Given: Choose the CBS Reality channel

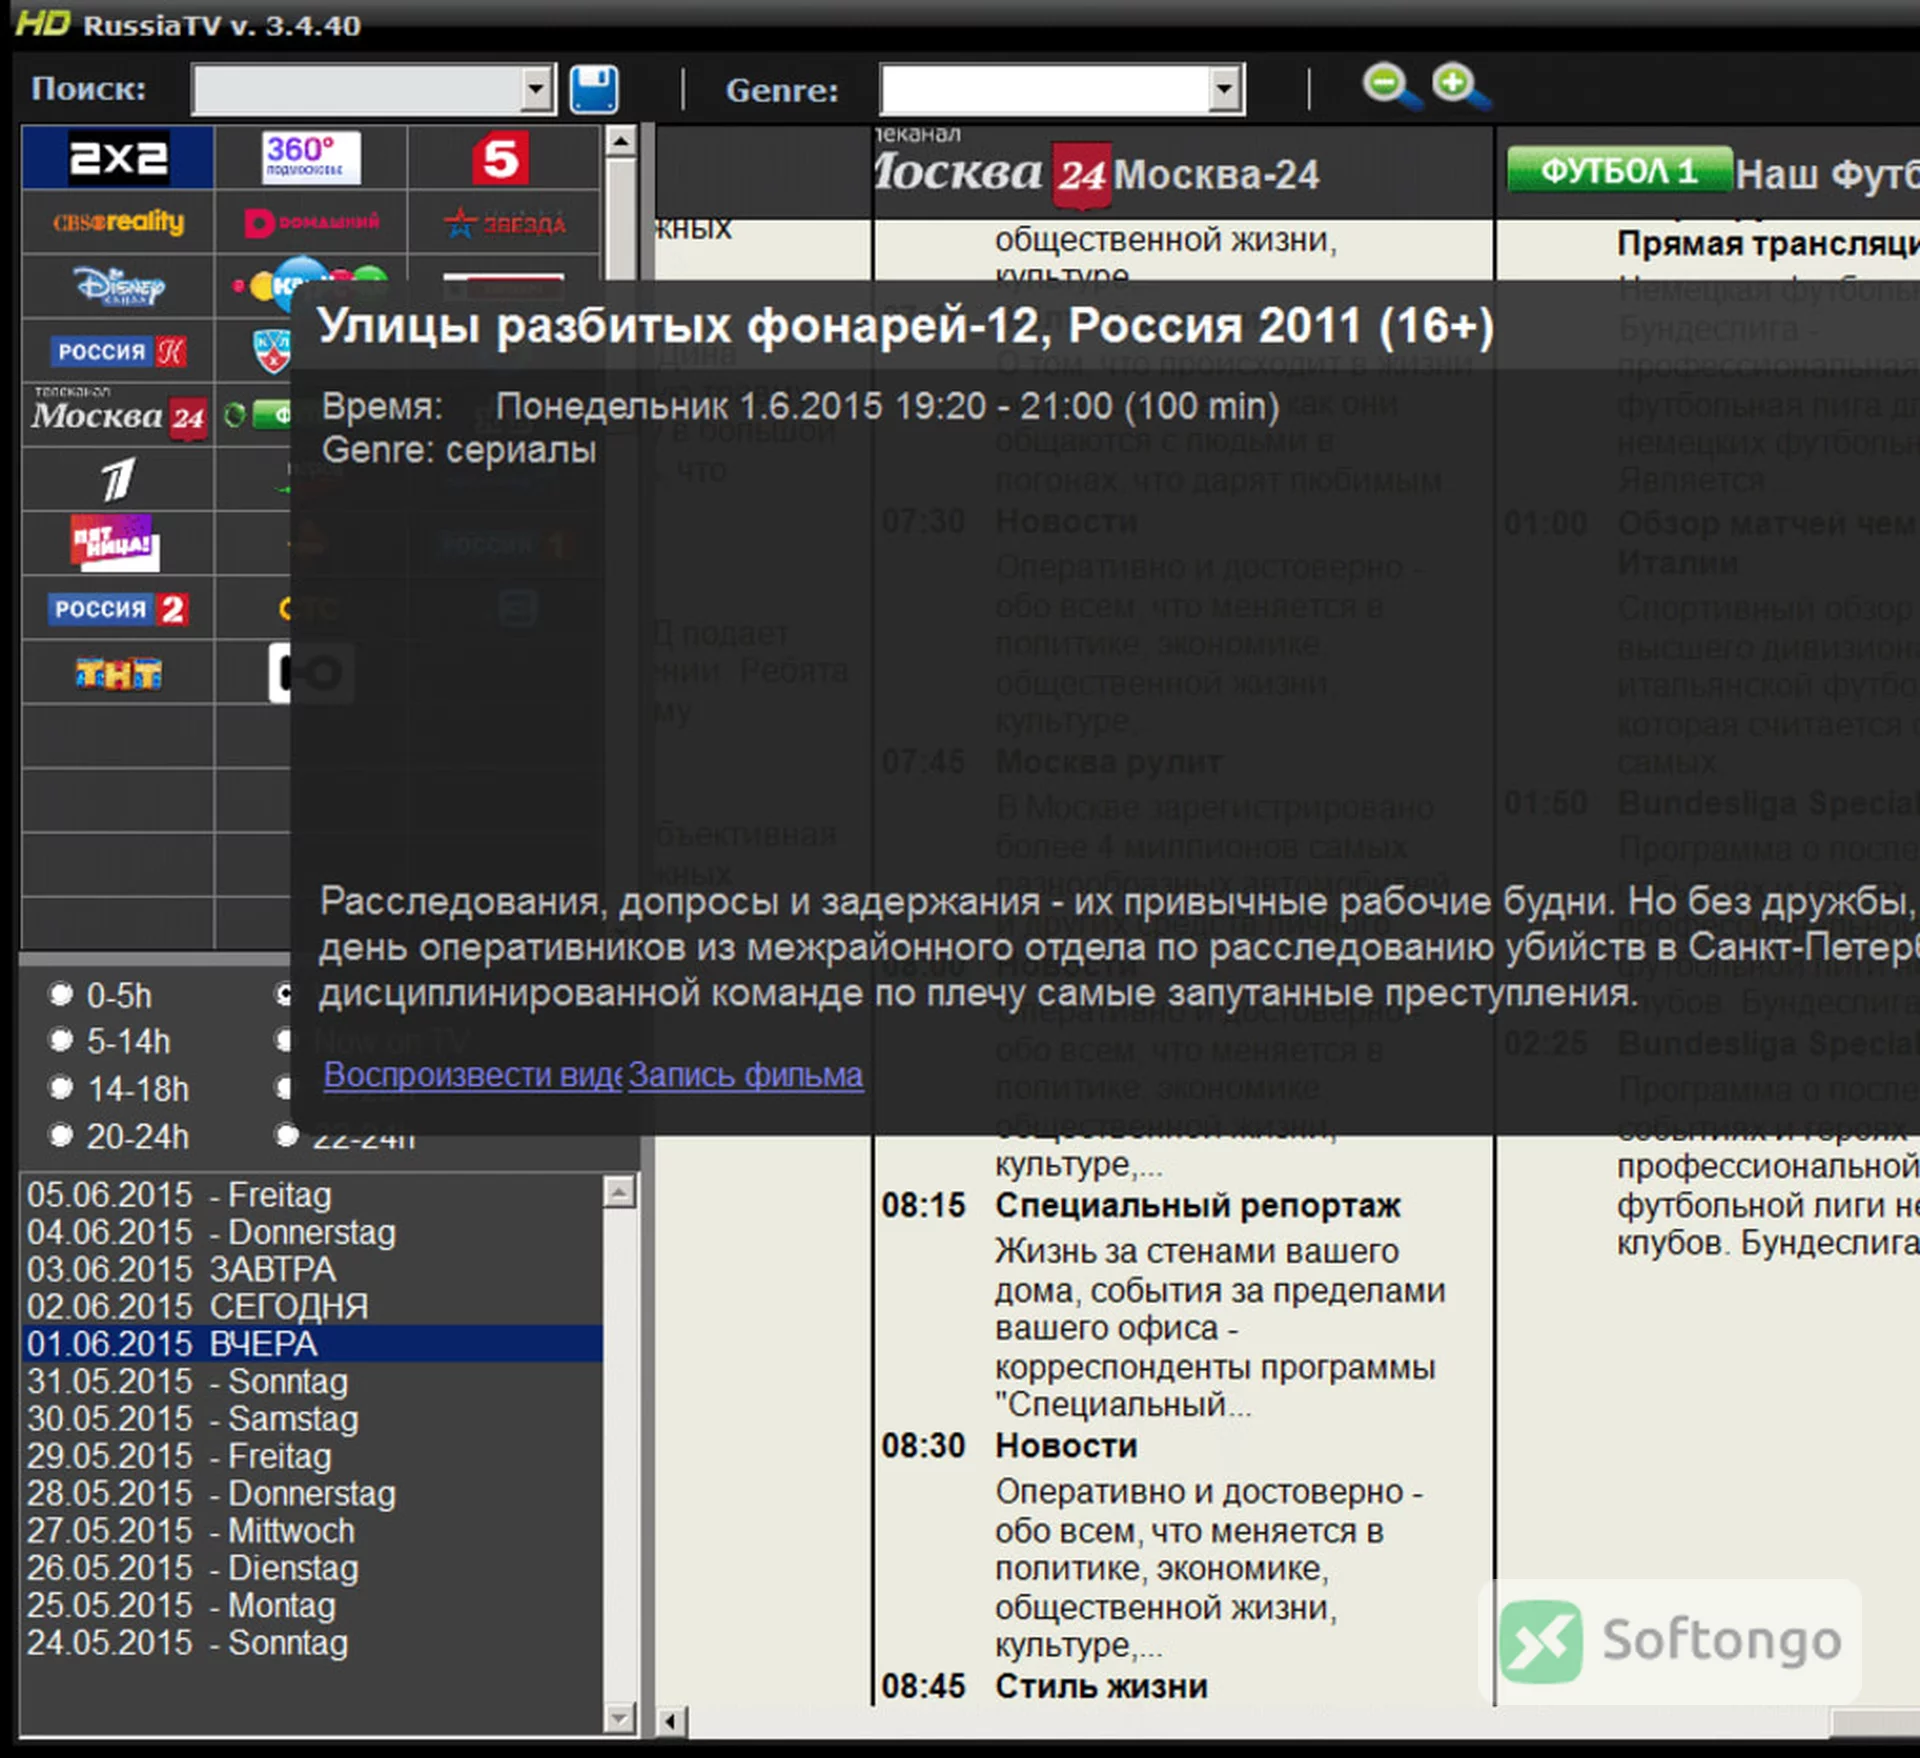Looking at the screenshot, I should [x=118, y=222].
